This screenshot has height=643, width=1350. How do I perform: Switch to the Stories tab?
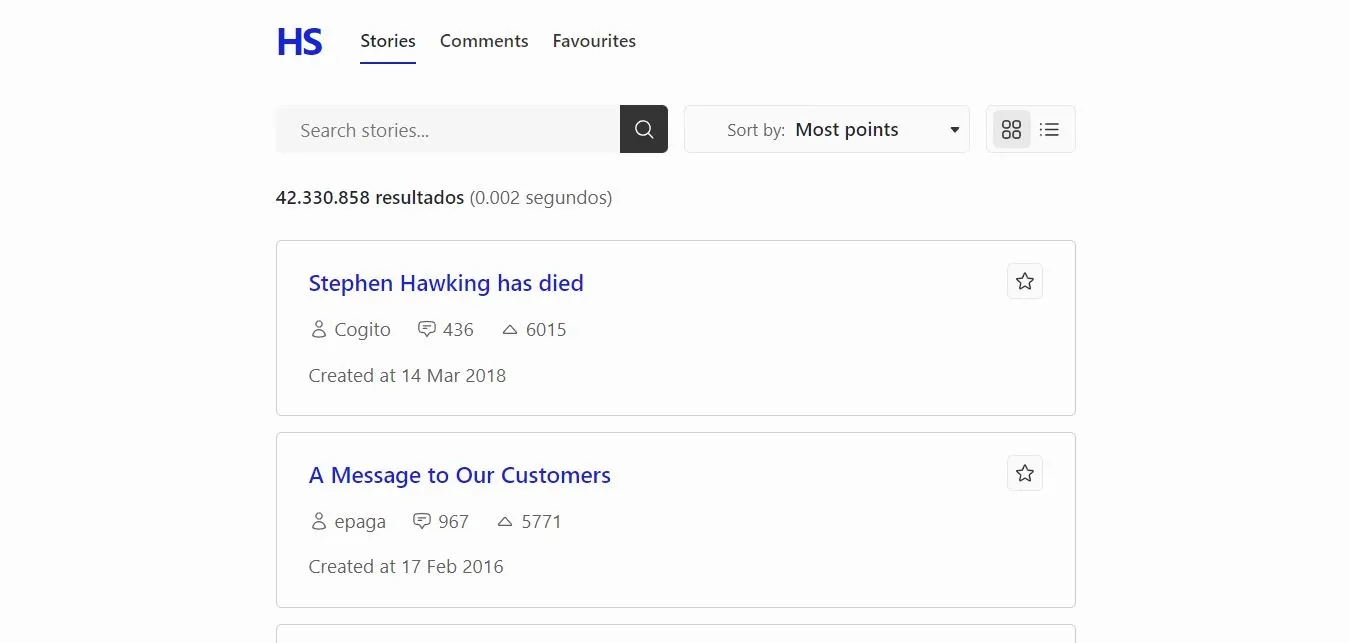coord(388,41)
